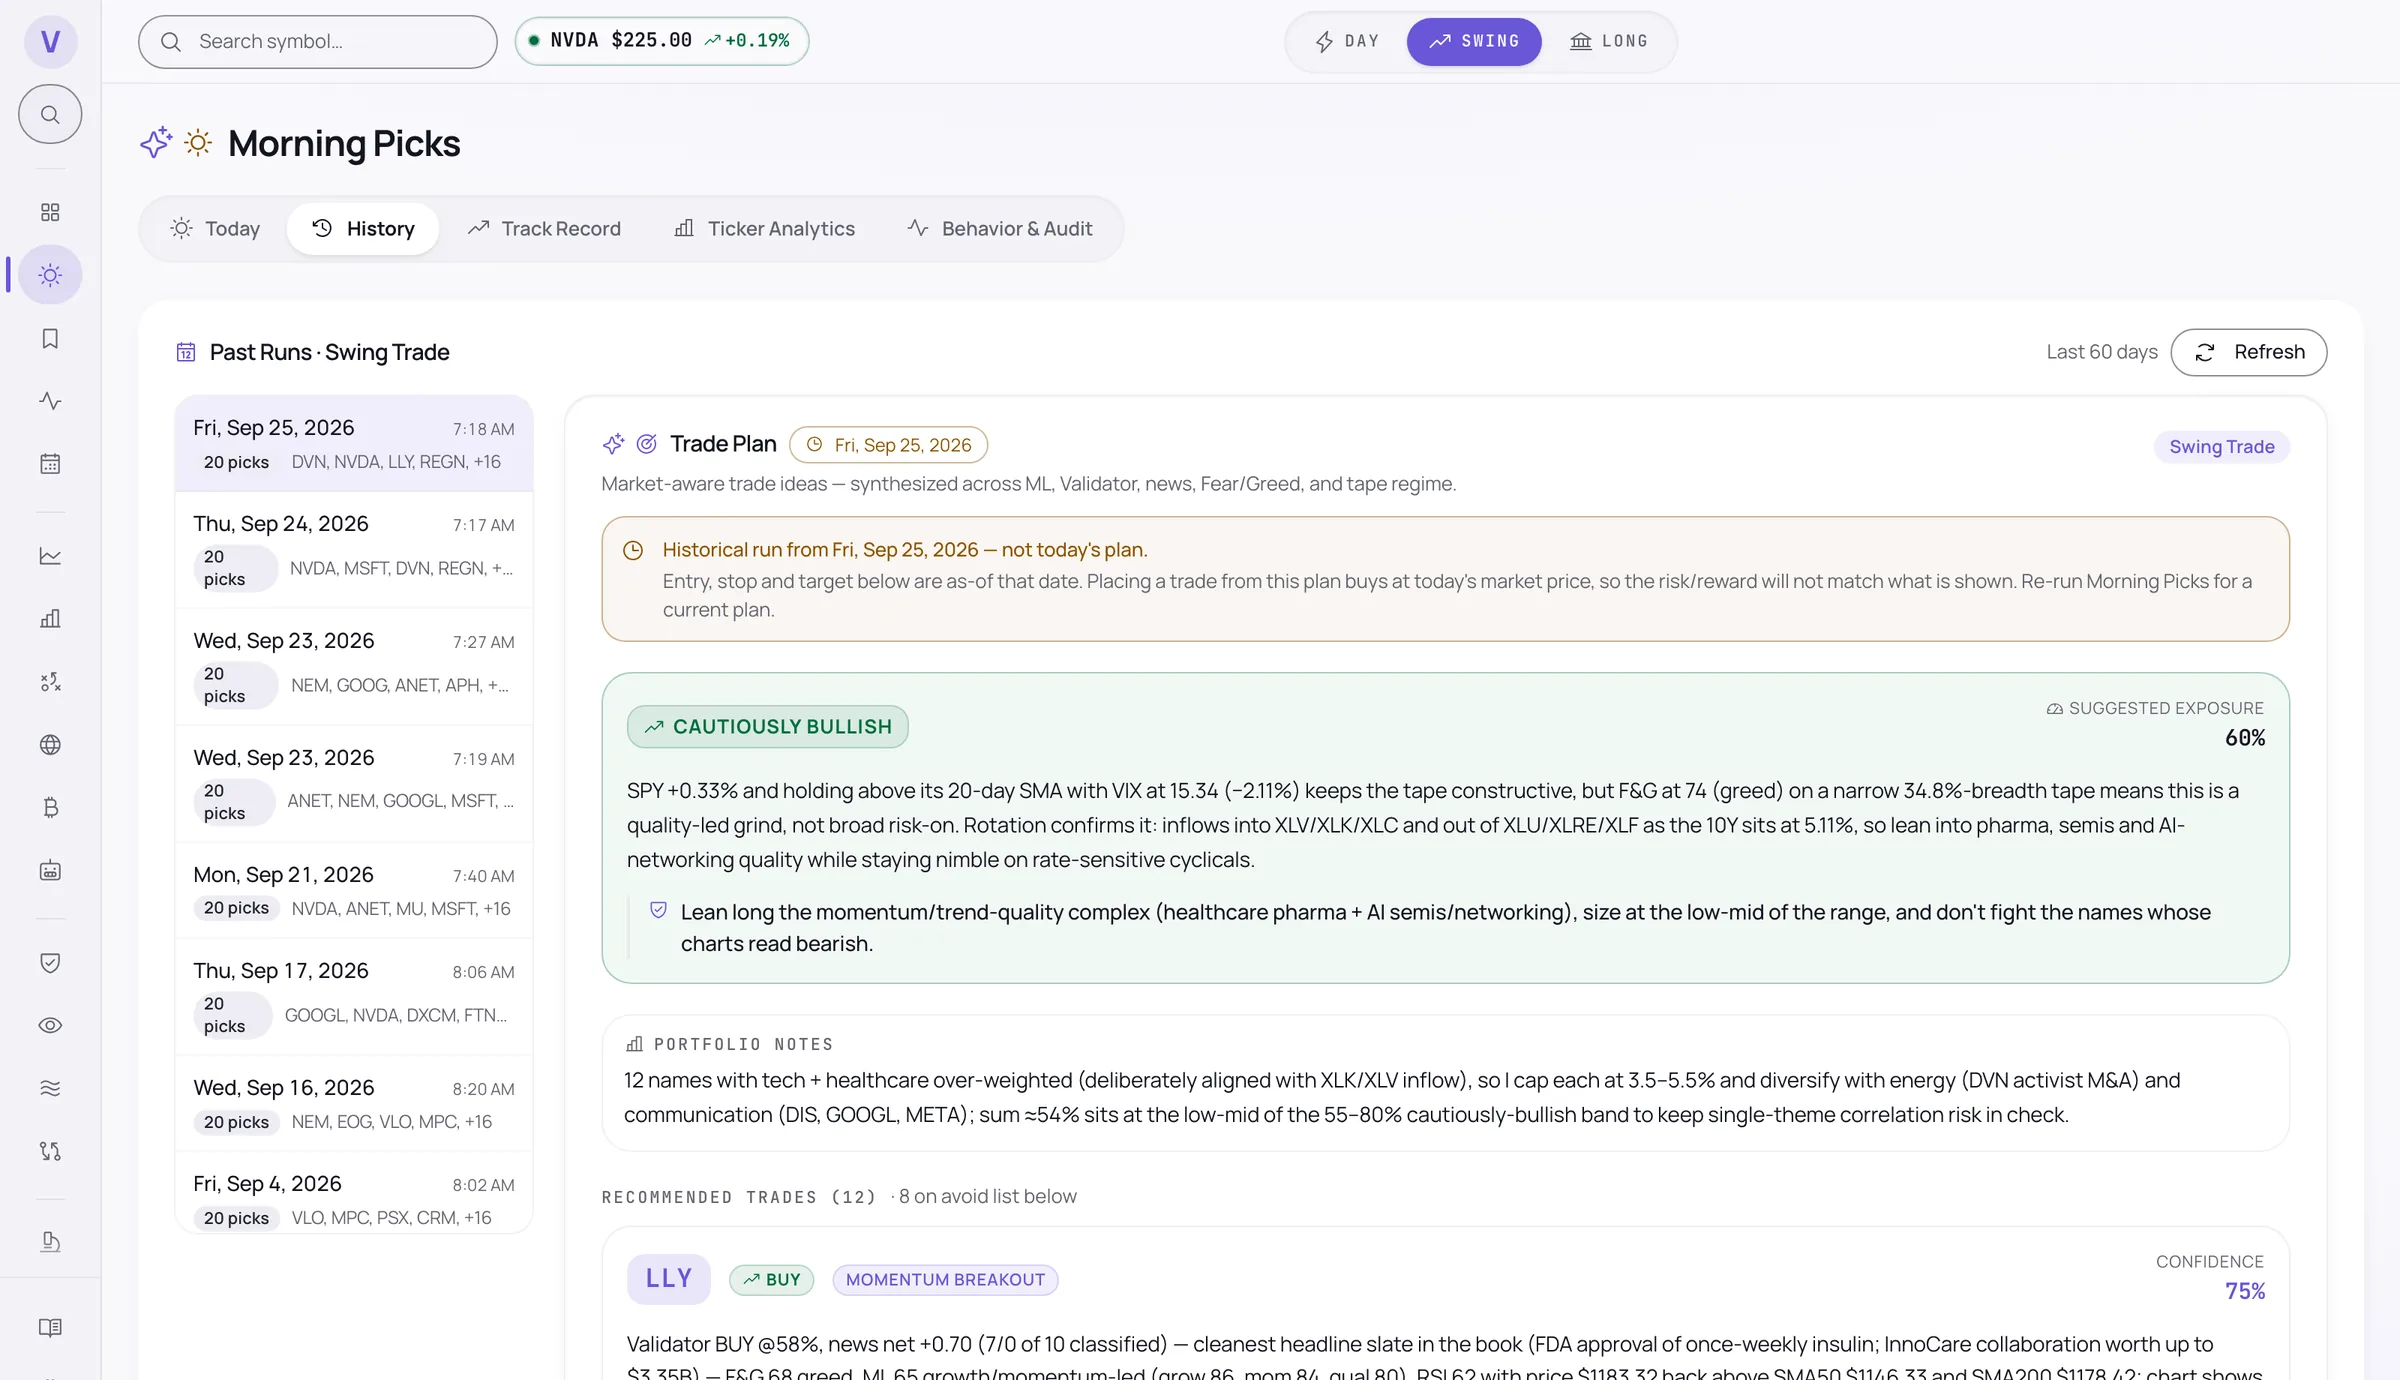Select the Fri, Sep 4, 2026 run
This screenshot has height=1380, width=2400.
point(354,1194)
